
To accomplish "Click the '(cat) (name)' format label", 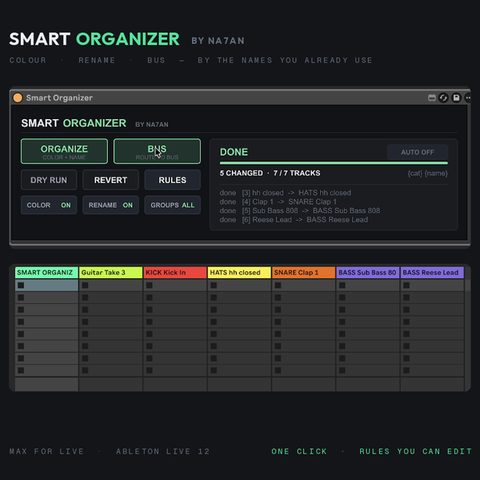I will point(428,173).
